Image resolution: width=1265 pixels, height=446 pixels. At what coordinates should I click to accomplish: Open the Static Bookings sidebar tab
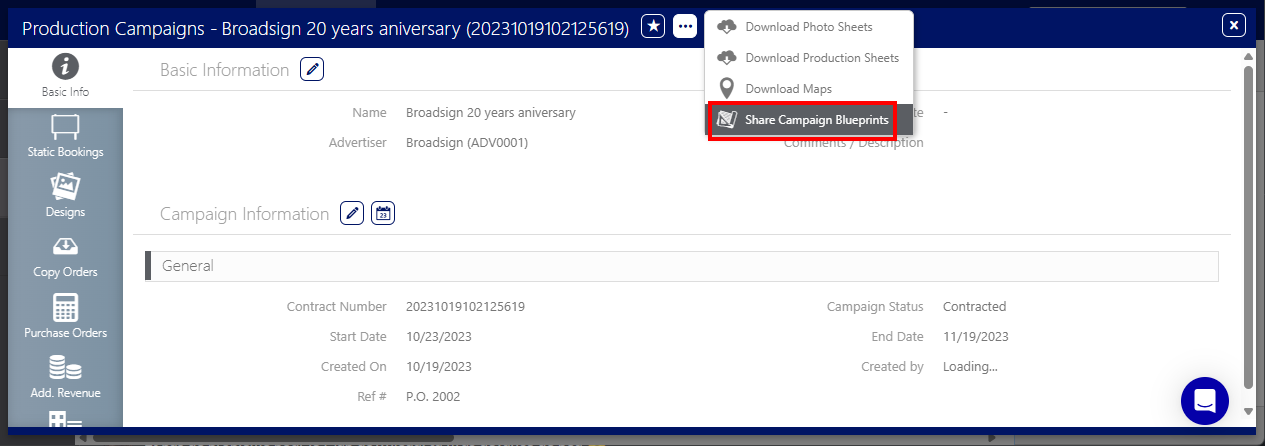[x=65, y=137]
